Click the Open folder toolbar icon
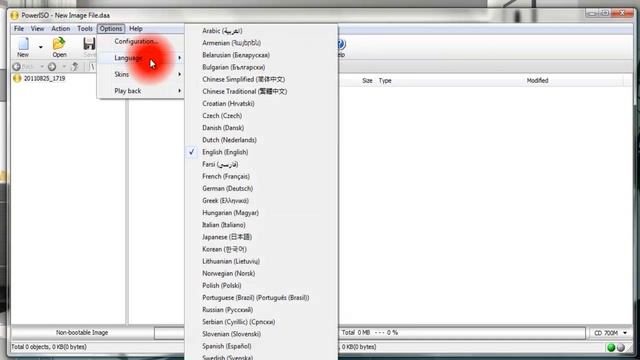The height and width of the screenshot is (360, 640). [59, 47]
